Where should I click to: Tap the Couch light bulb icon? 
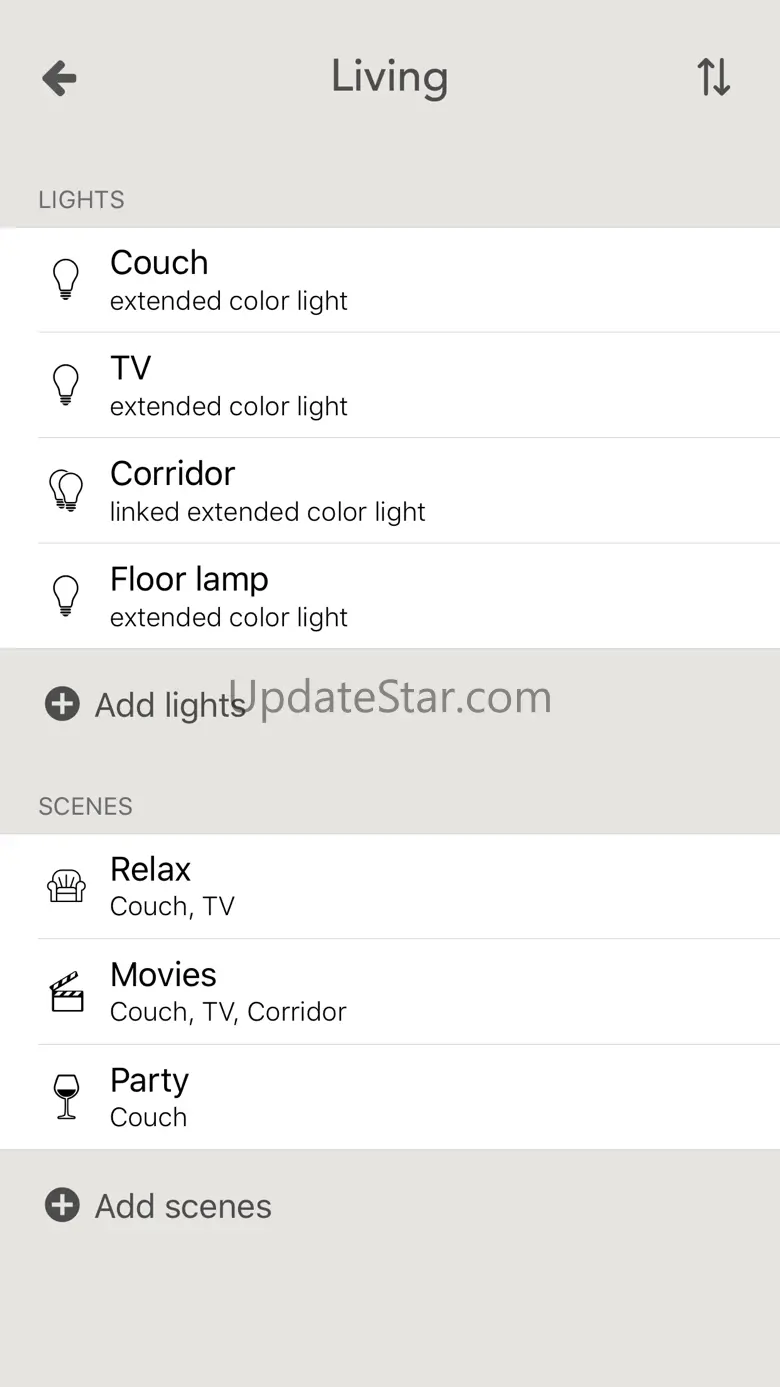click(x=66, y=279)
